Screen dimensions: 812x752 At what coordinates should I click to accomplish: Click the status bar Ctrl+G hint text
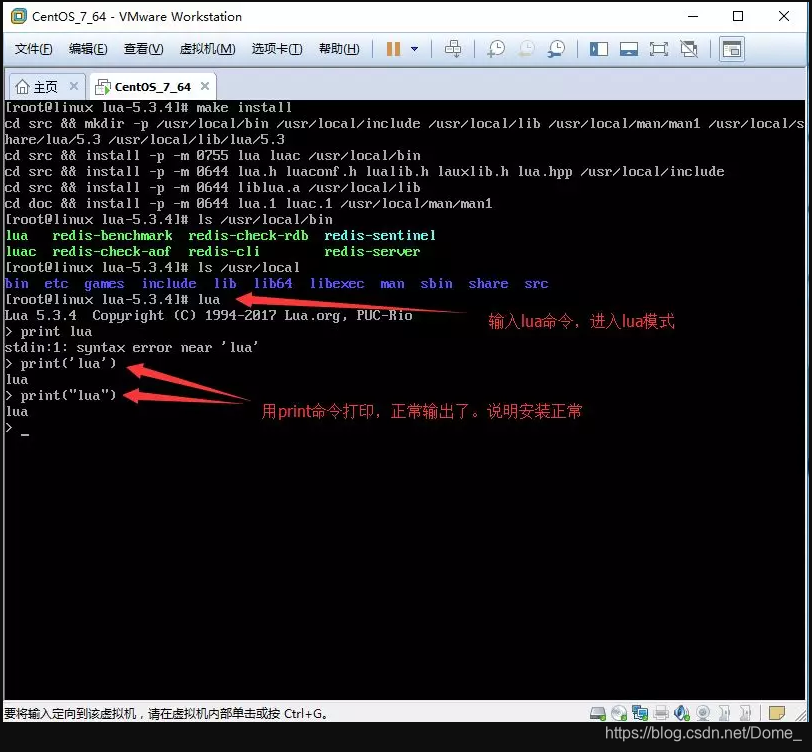tap(165, 714)
